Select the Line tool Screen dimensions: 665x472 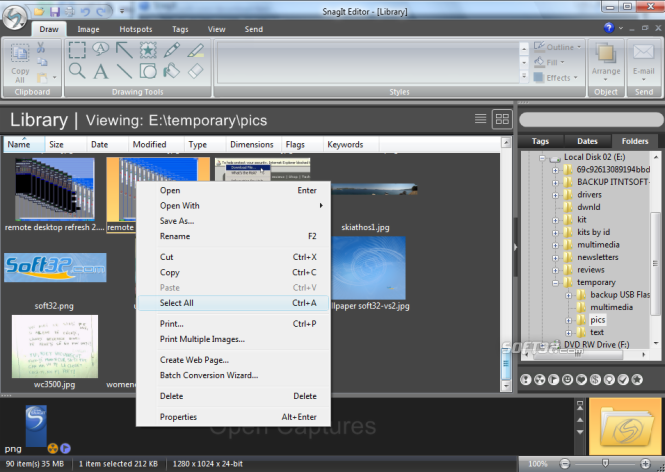coord(124,71)
